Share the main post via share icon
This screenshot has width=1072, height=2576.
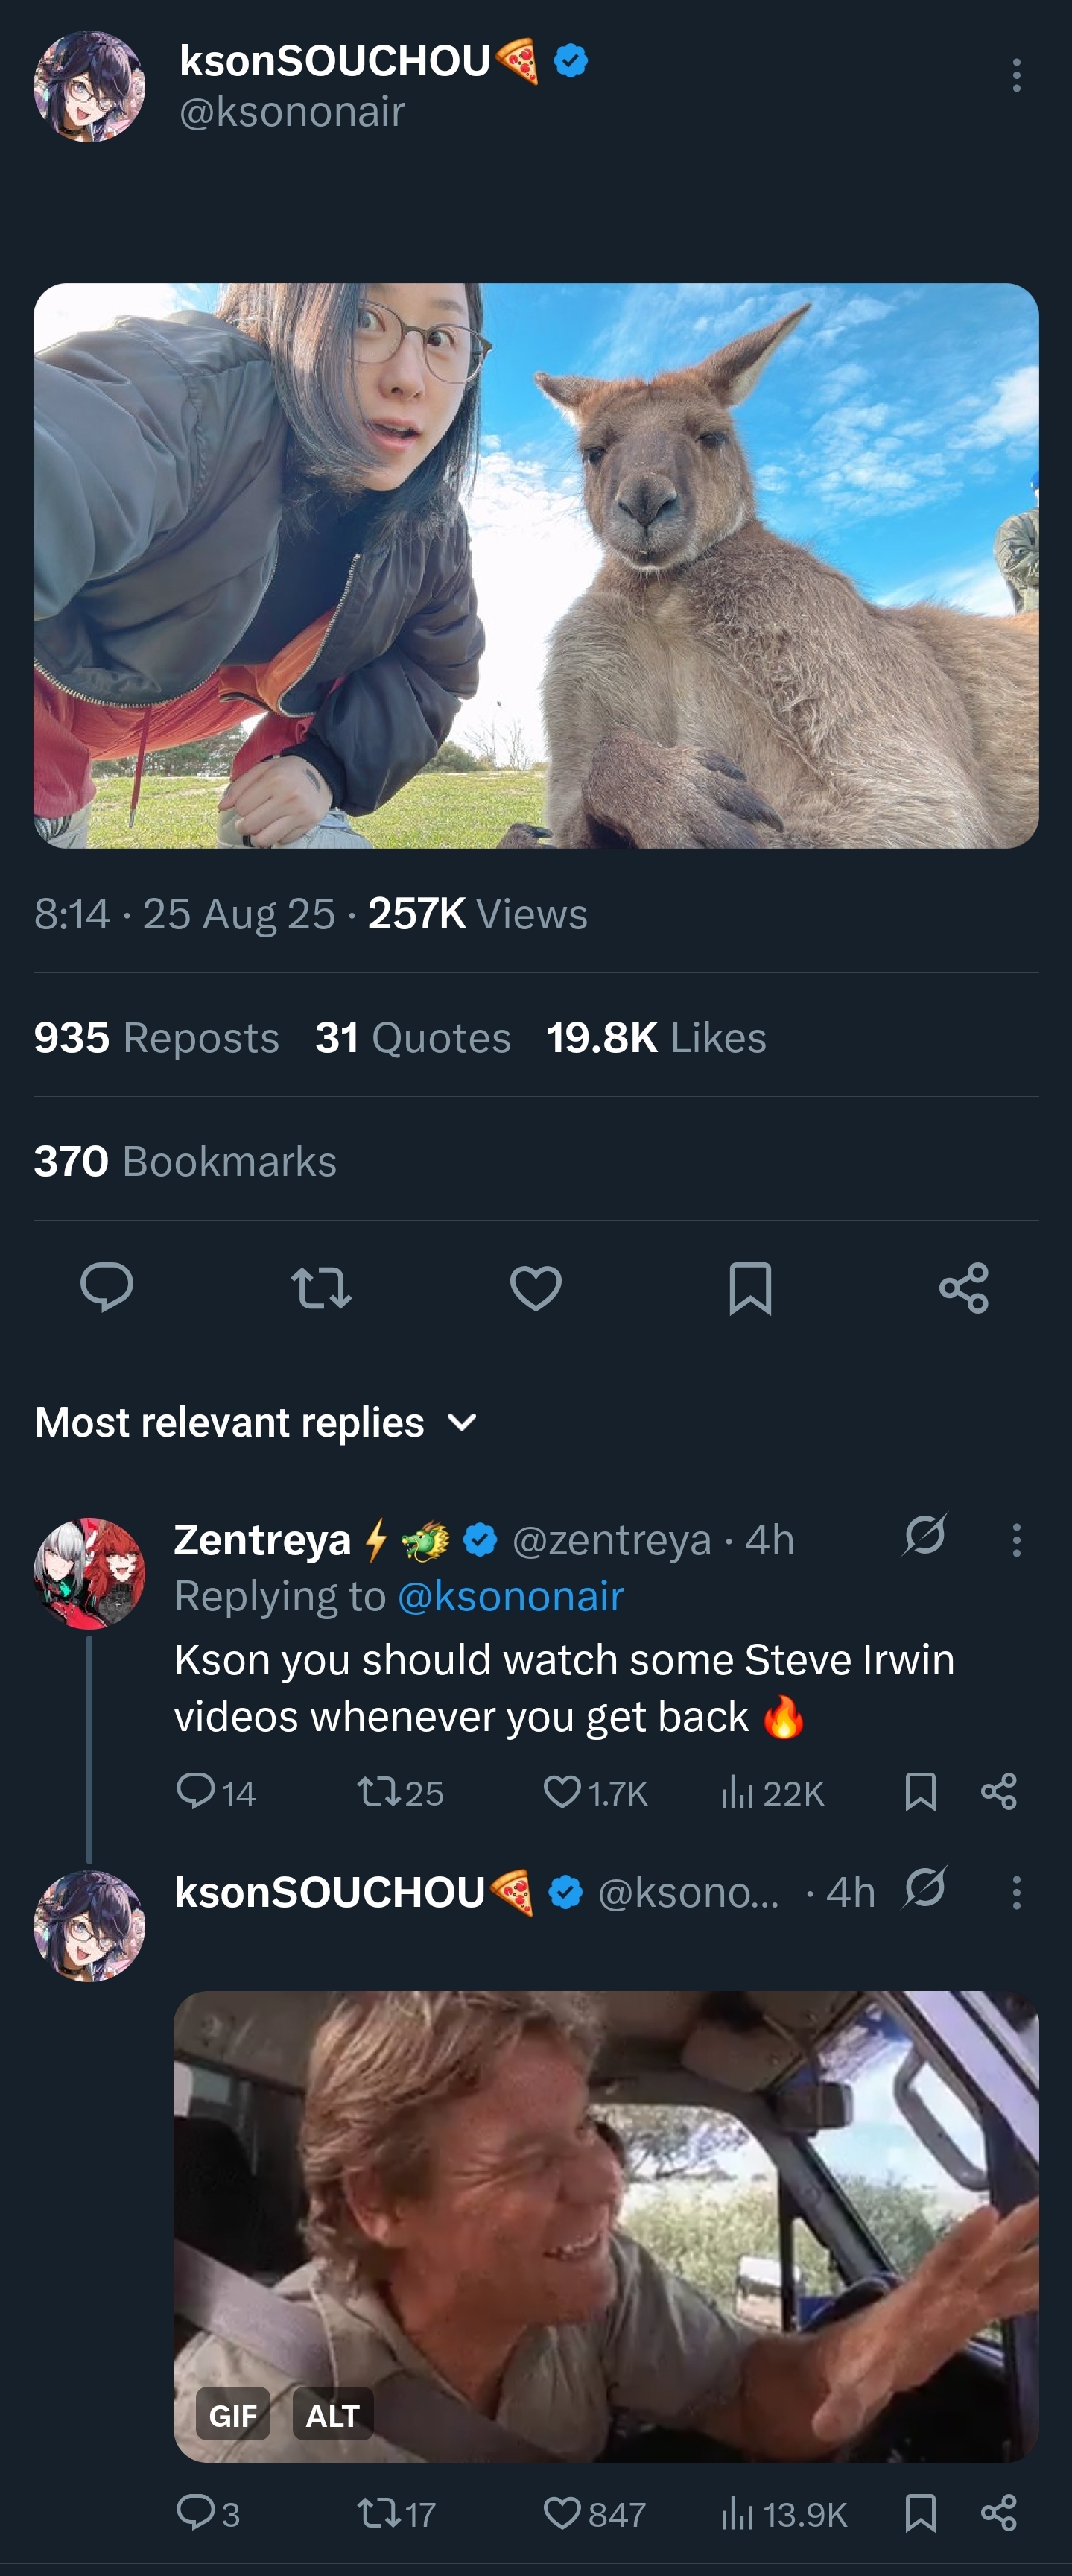pos(964,1287)
